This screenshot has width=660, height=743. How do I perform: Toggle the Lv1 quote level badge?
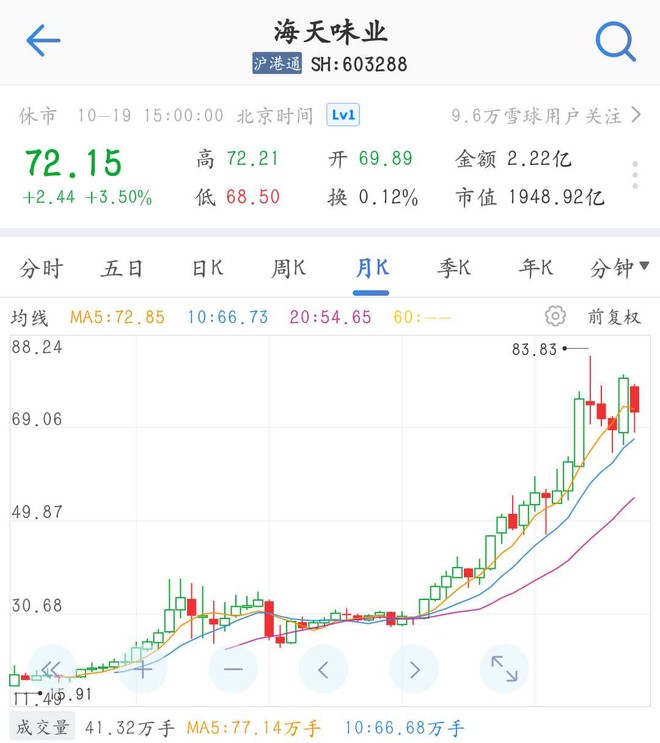343,116
